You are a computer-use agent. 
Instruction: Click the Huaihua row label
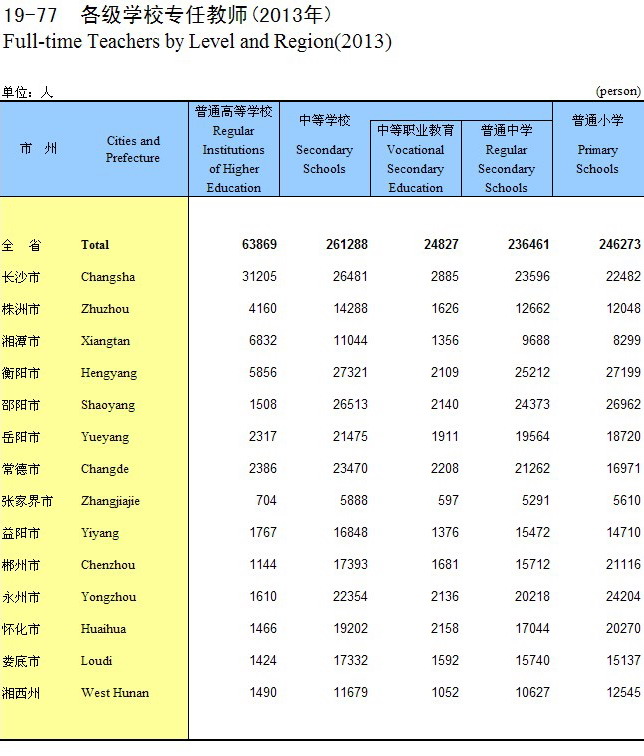tap(104, 629)
